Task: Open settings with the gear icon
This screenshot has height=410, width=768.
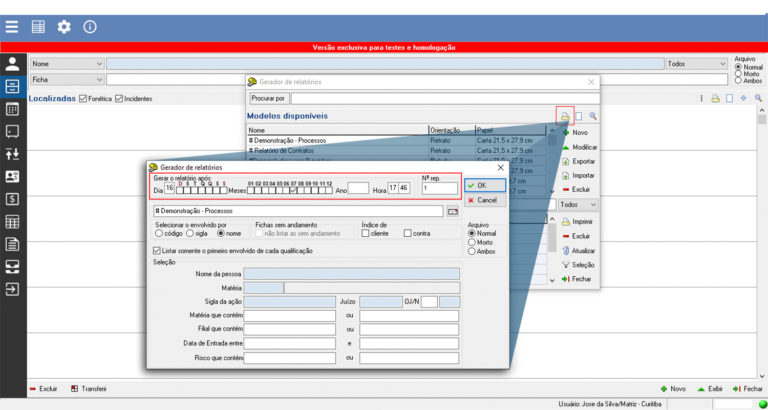Action: 64,26
